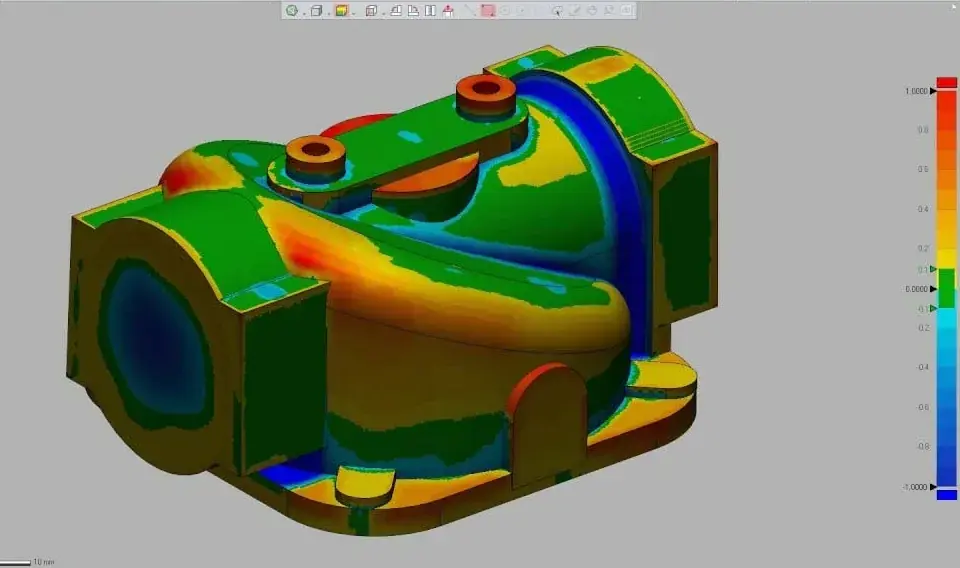Click the green 0.1 tolerance arrow on legend
This screenshot has height=568, width=960.
[933, 269]
